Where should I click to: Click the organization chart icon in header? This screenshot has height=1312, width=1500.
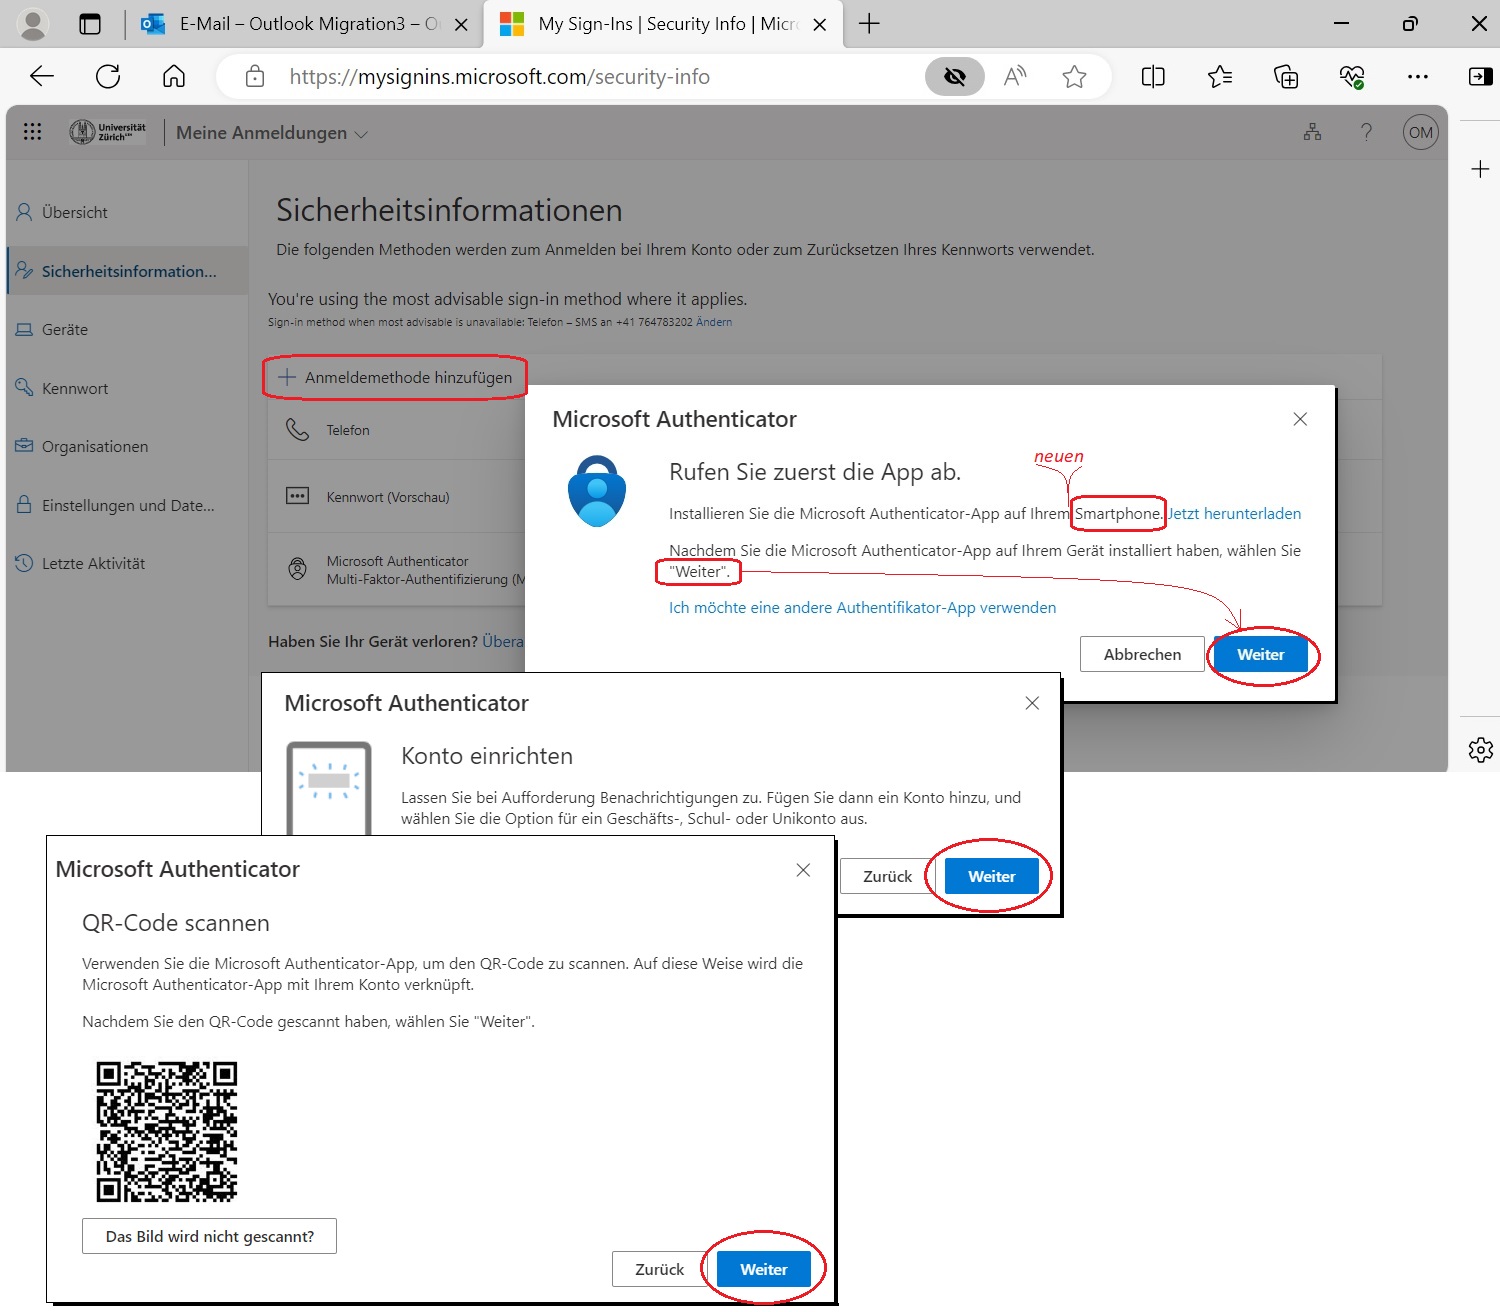1312,132
